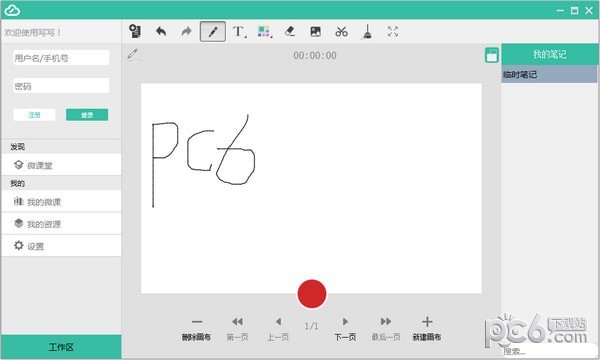Select the text T tool
Viewport: 600px width, 360px height.
pos(239,31)
